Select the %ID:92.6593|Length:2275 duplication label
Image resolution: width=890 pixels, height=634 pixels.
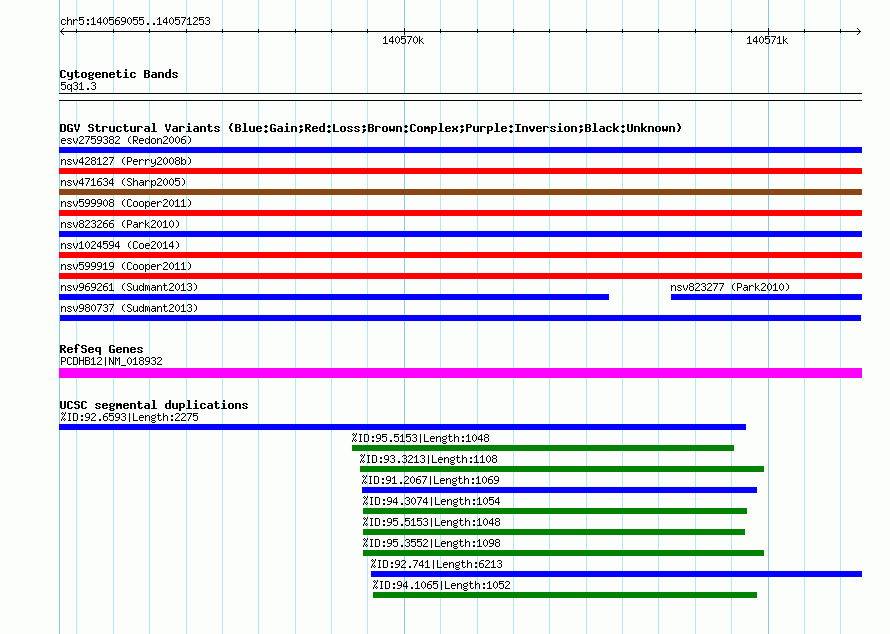pos(129,417)
